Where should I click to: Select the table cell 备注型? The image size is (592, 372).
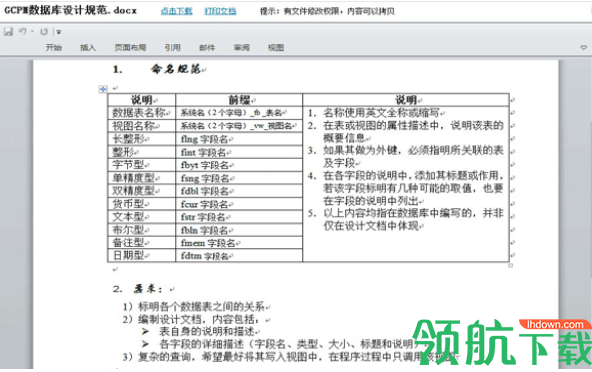pos(142,242)
